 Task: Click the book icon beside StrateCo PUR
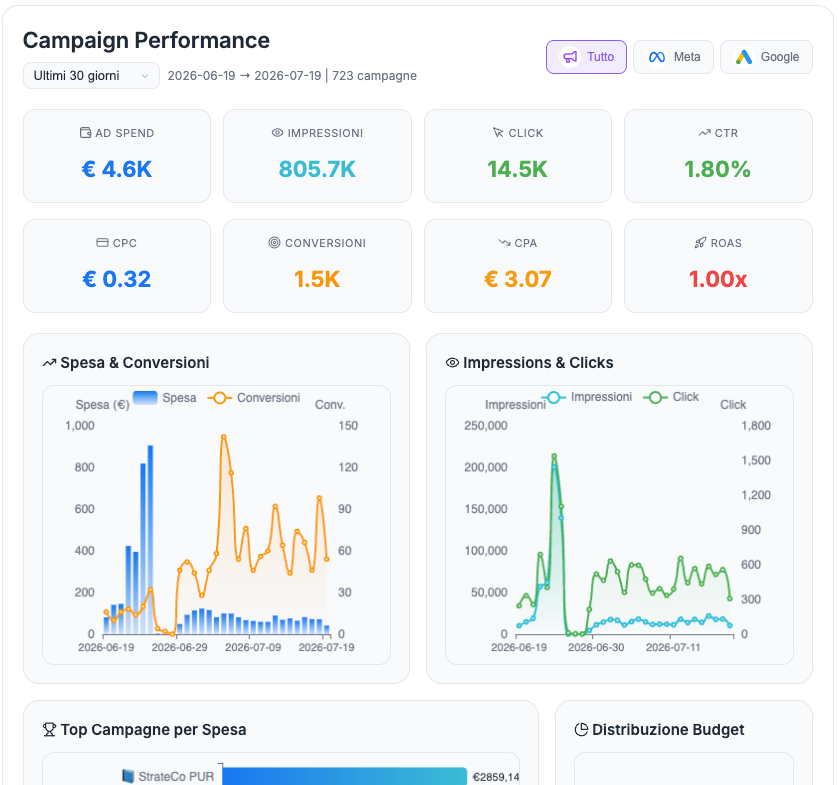coord(128,776)
